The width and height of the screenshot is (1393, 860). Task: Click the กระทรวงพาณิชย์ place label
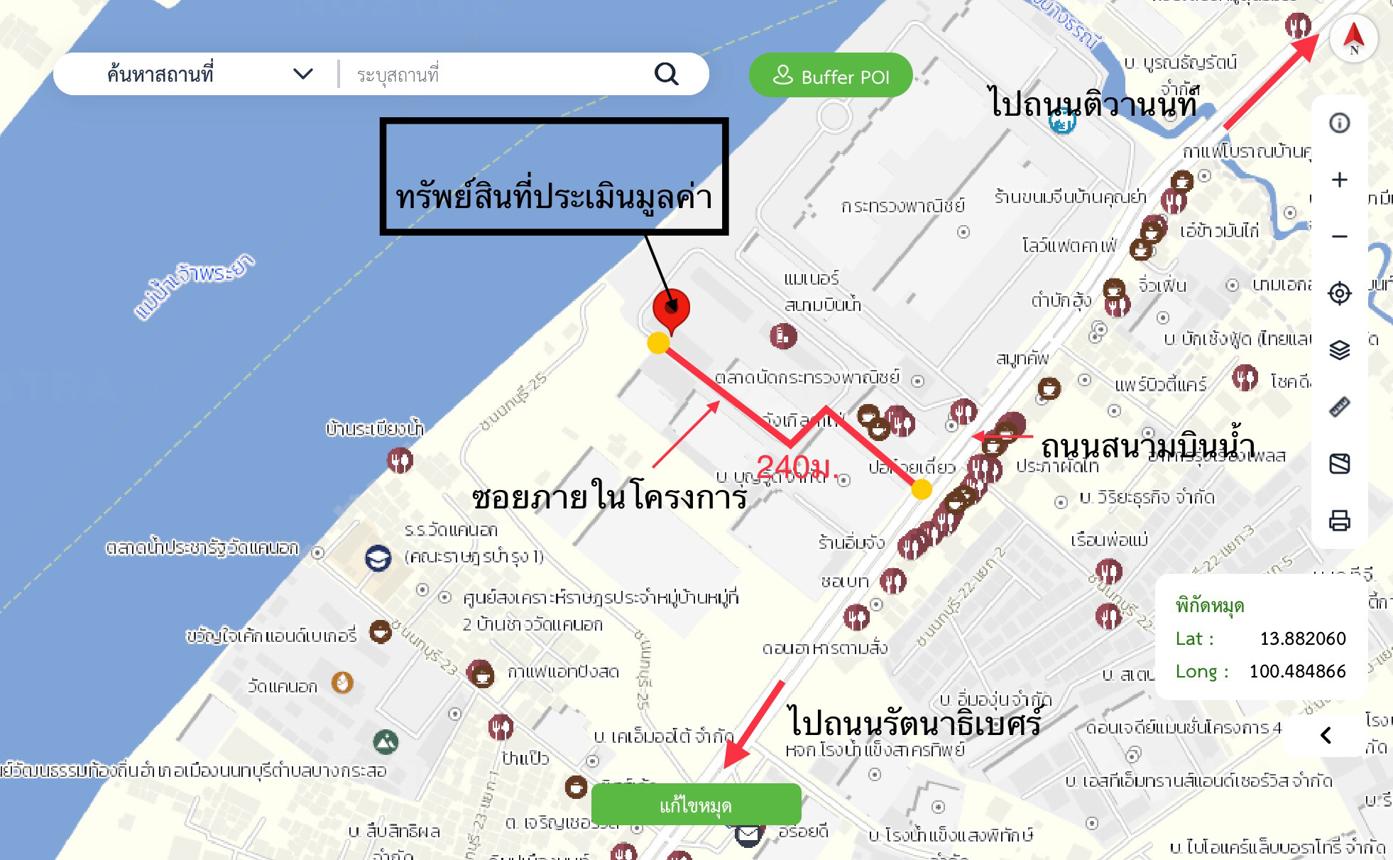(x=903, y=207)
